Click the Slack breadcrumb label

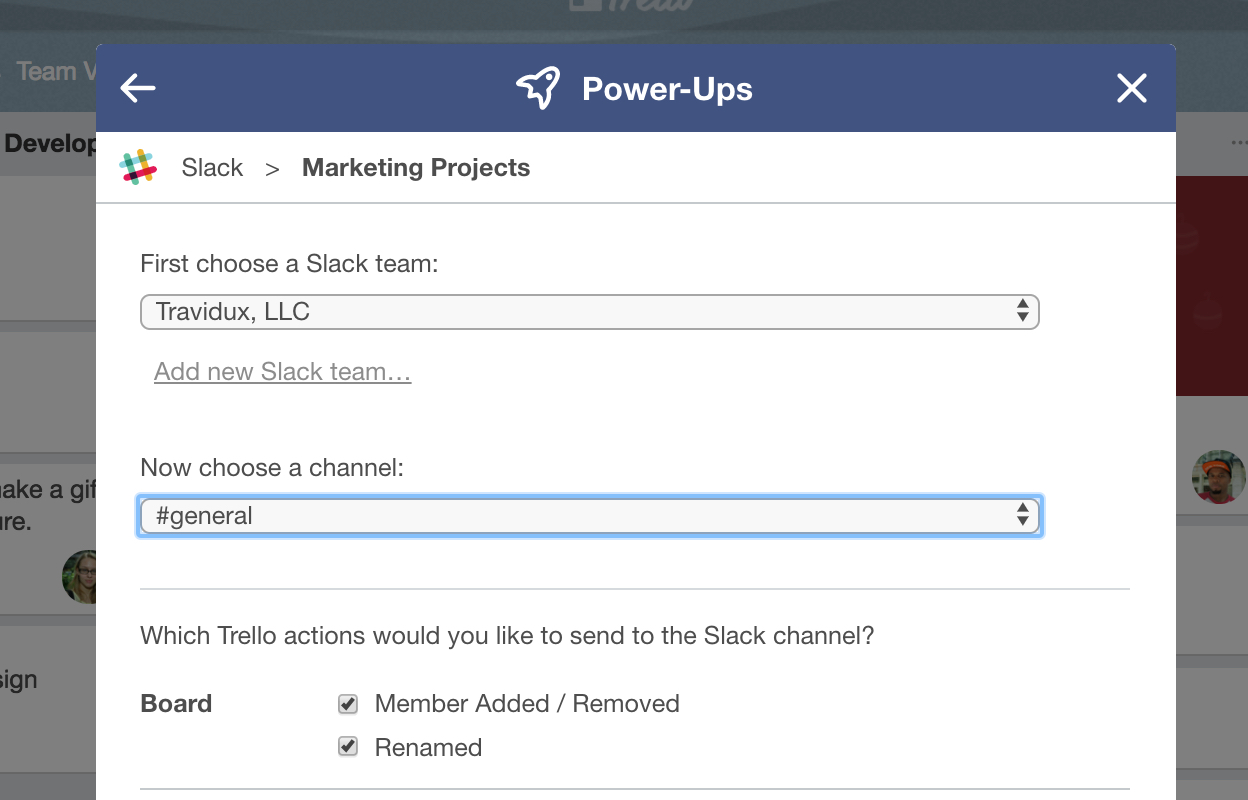[x=212, y=167]
